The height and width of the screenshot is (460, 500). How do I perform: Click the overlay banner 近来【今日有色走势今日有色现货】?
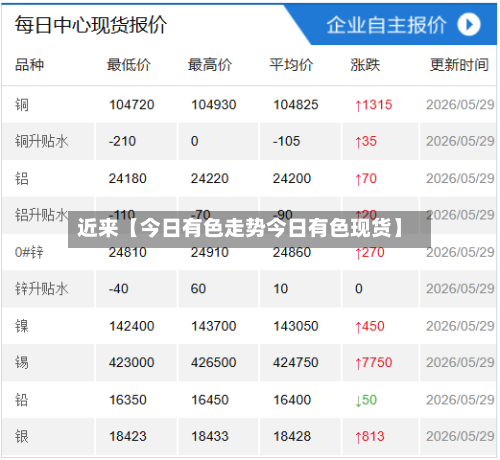pos(249,229)
